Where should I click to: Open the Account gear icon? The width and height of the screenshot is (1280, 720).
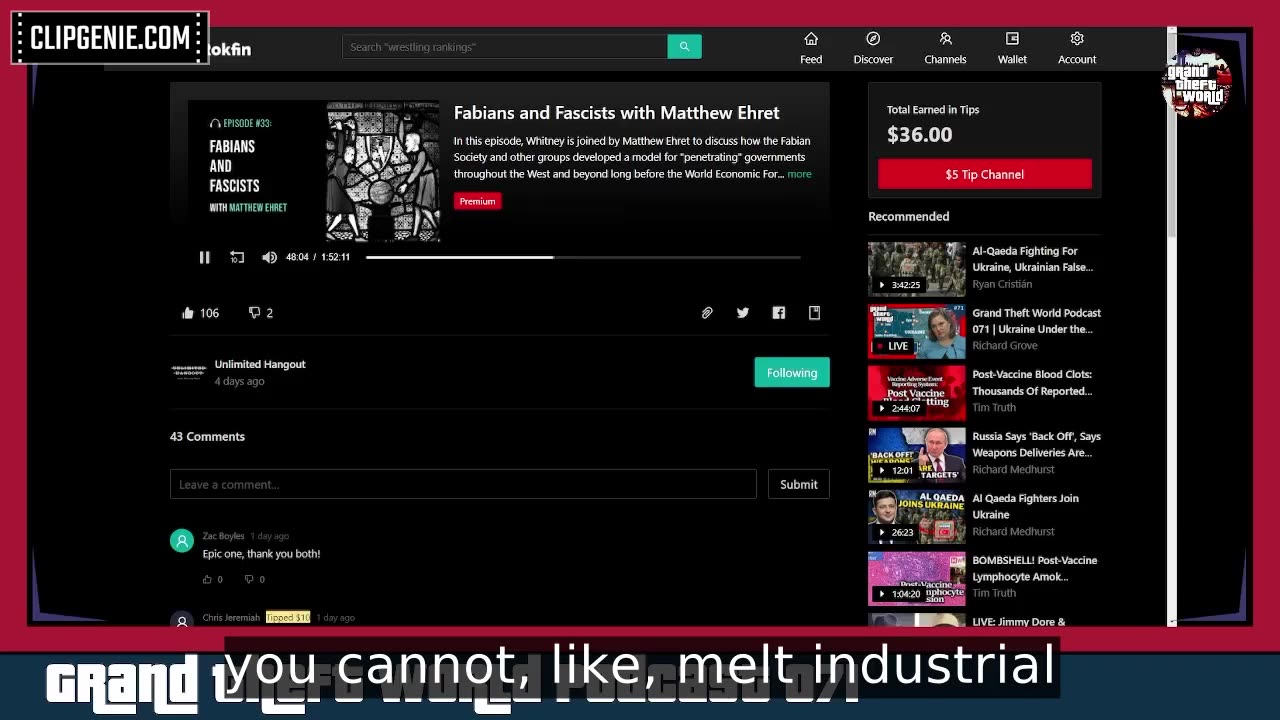(x=1077, y=39)
